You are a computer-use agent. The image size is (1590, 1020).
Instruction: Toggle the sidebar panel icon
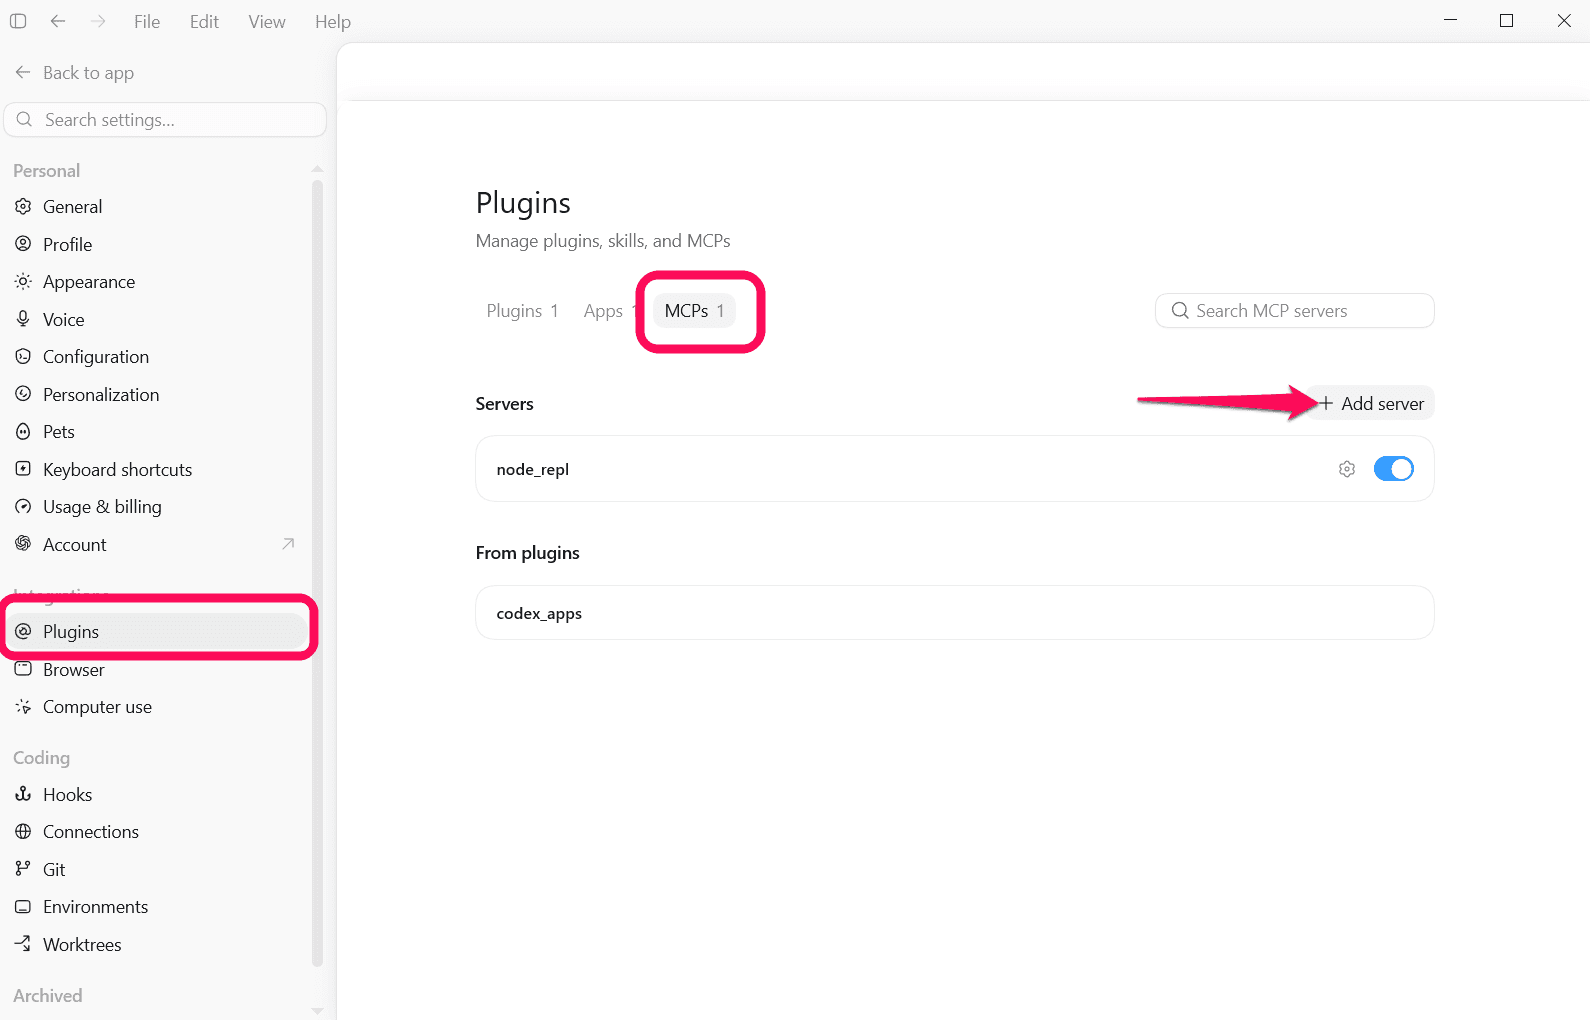tap(18, 21)
